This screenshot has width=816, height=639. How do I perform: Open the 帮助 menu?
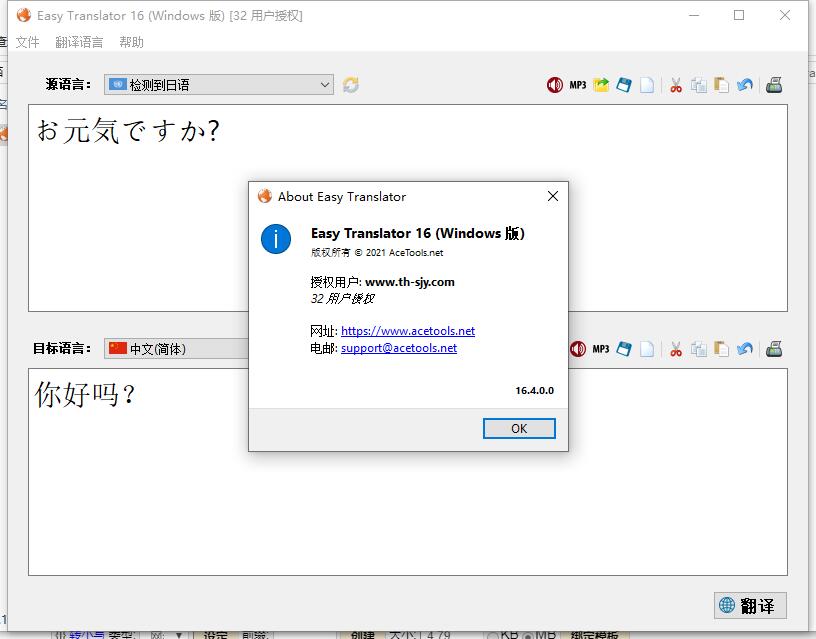click(x=131, y=42)
